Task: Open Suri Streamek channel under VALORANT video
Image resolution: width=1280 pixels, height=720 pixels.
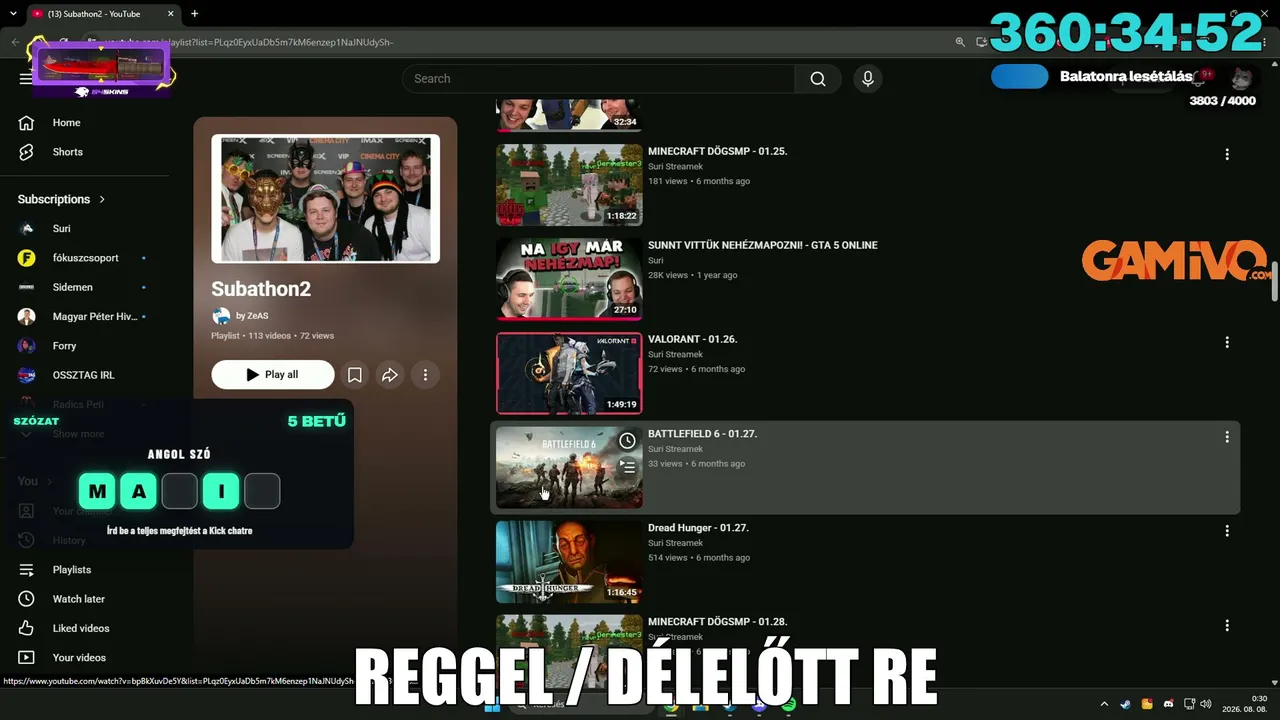Action: coord(675,355)
